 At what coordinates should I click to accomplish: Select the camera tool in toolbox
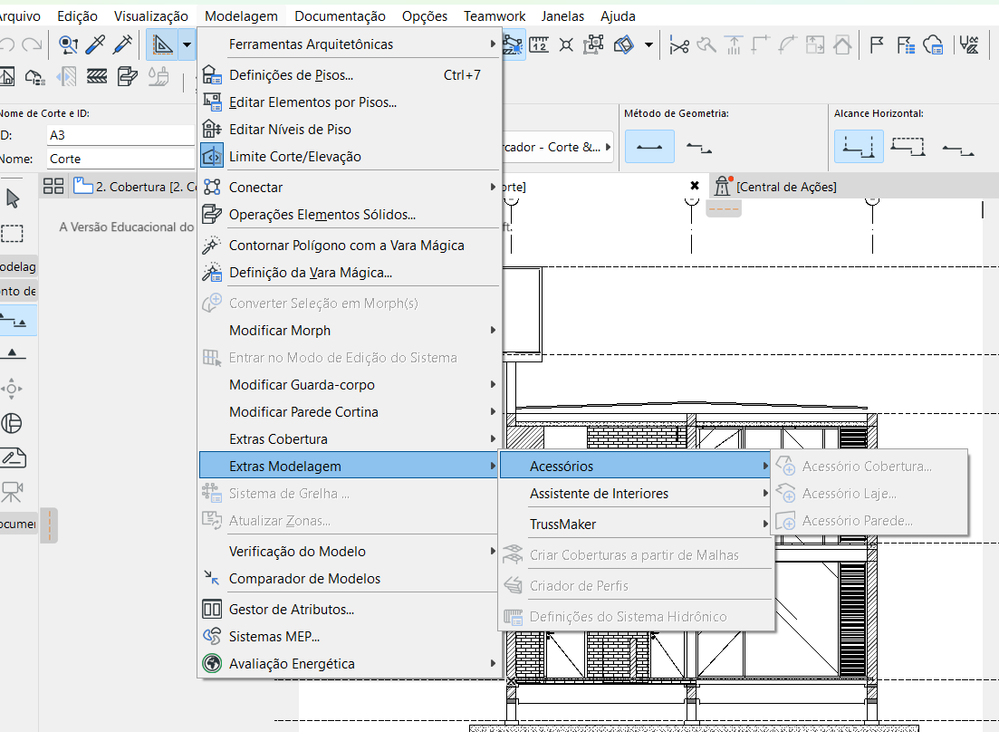coord(12,491)
